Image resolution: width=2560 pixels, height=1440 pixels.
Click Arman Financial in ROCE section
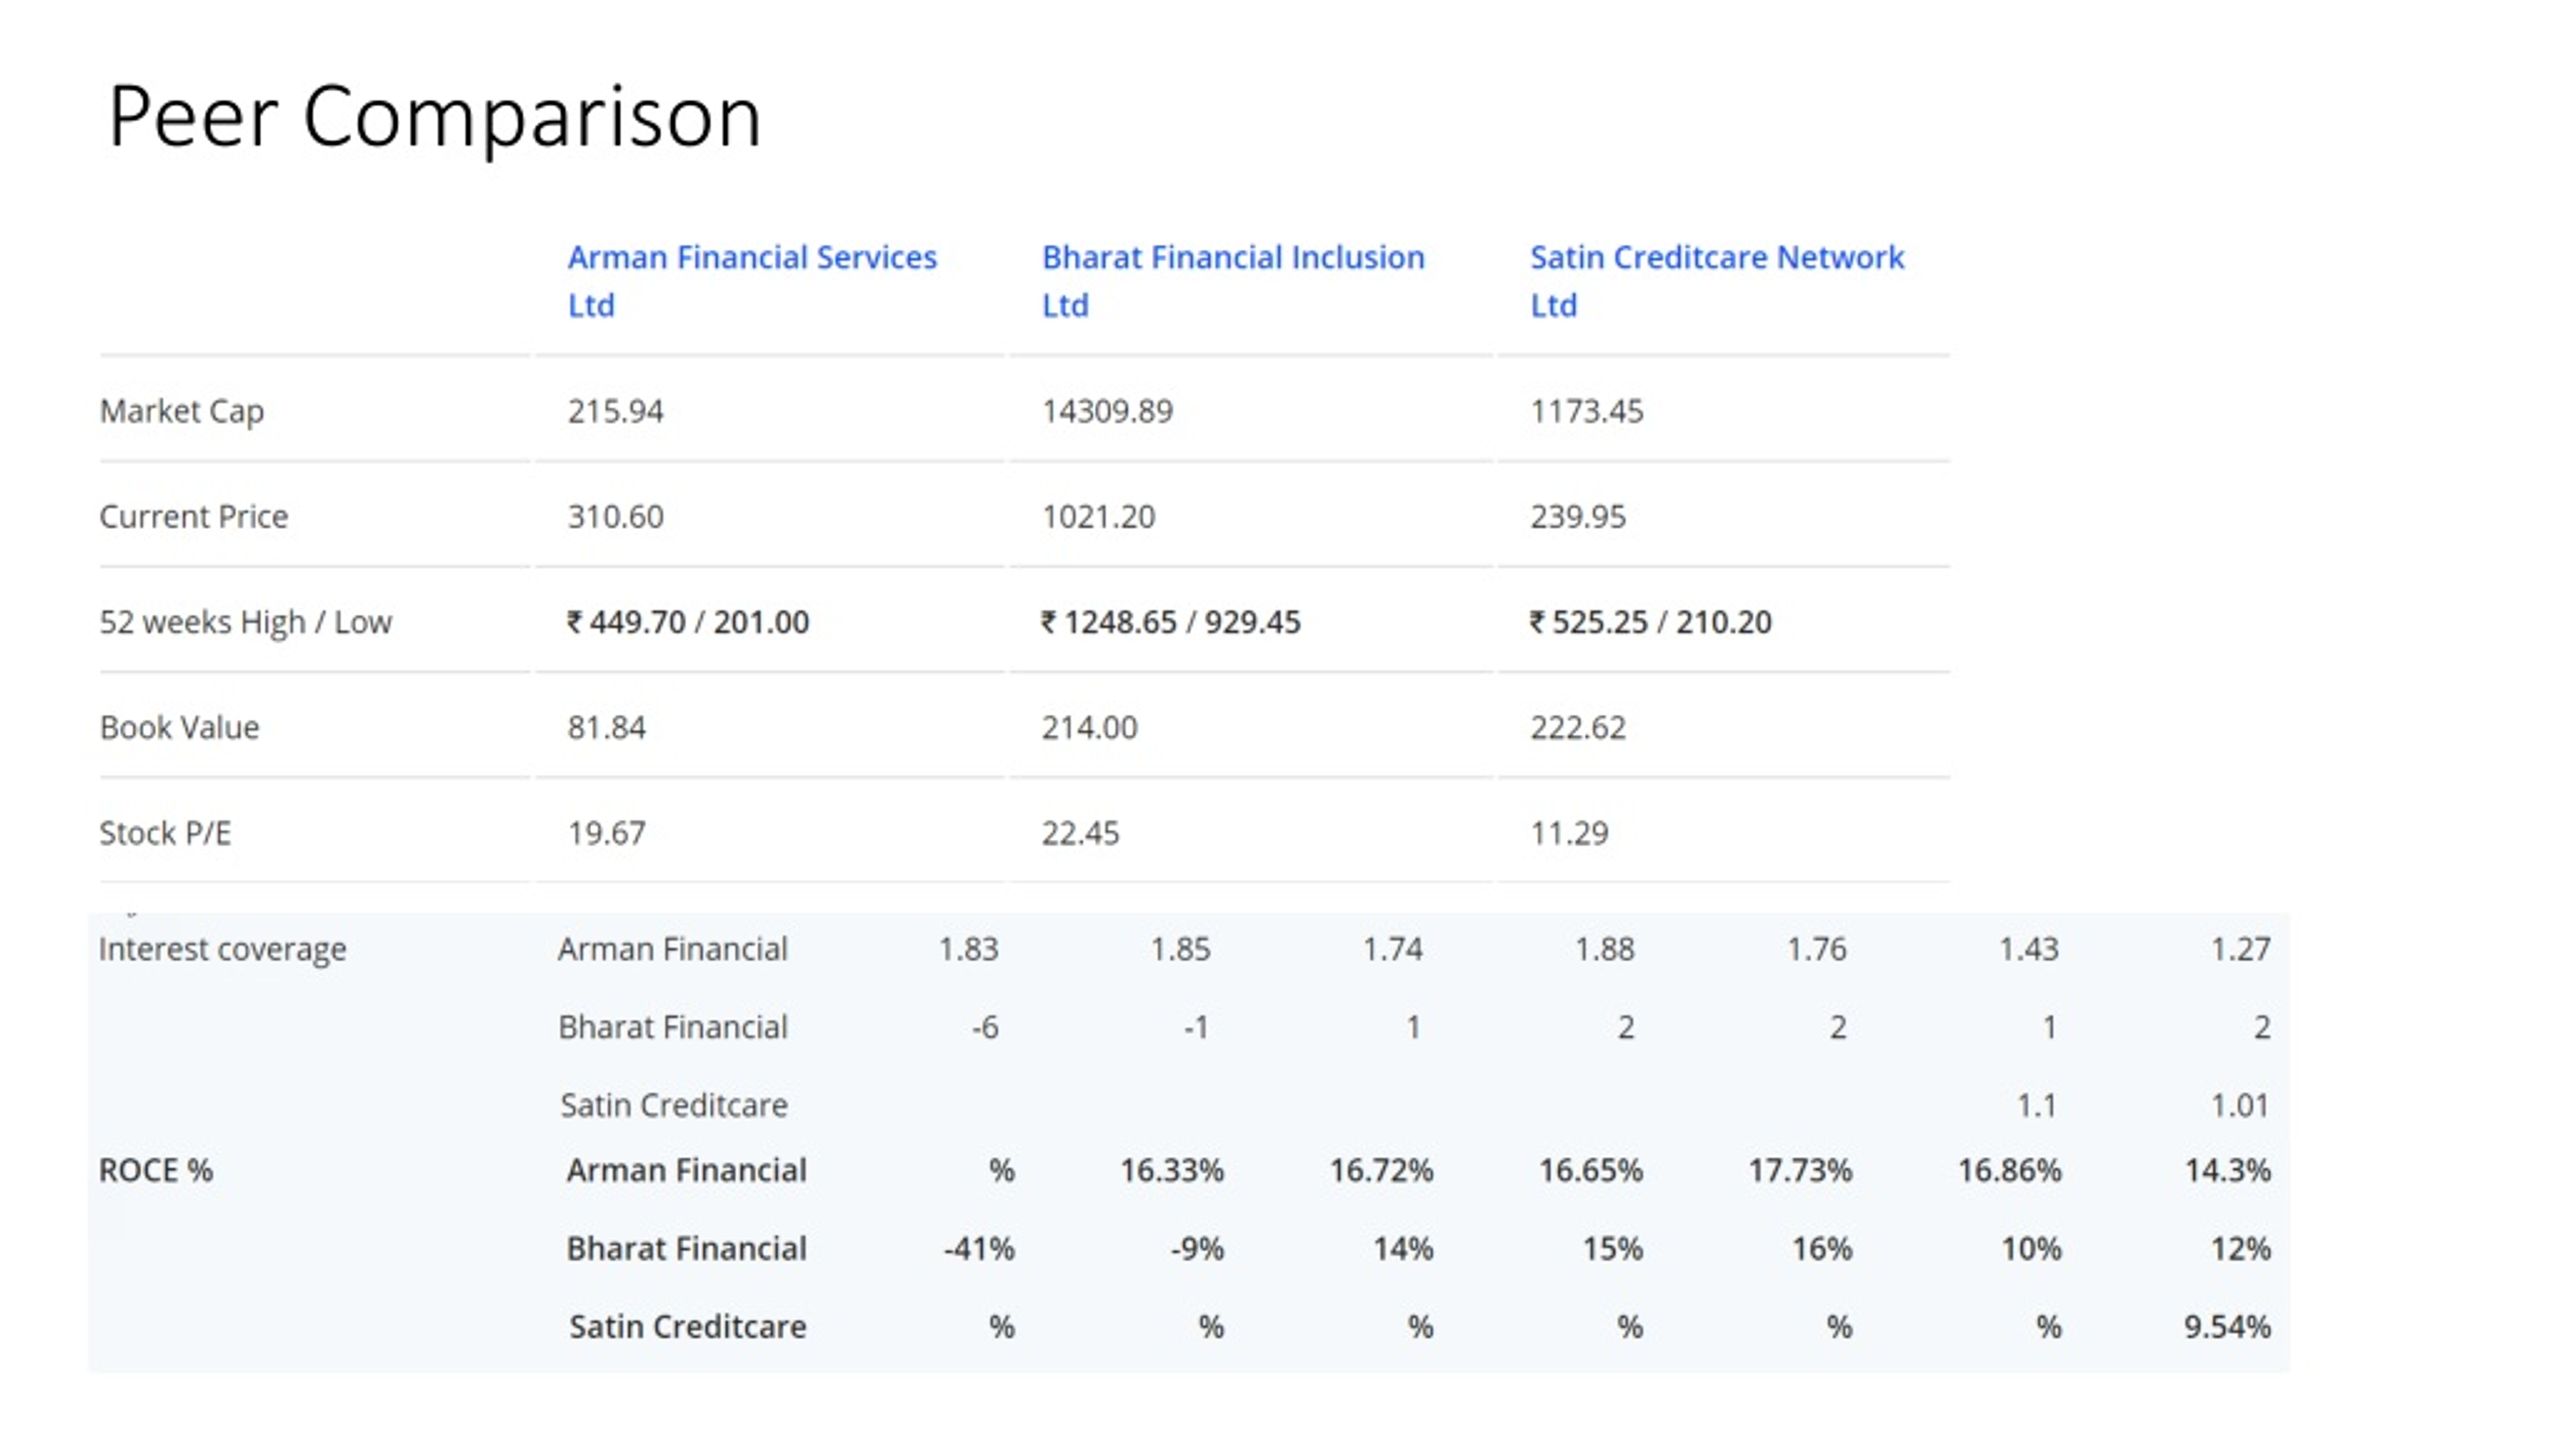686,1170
